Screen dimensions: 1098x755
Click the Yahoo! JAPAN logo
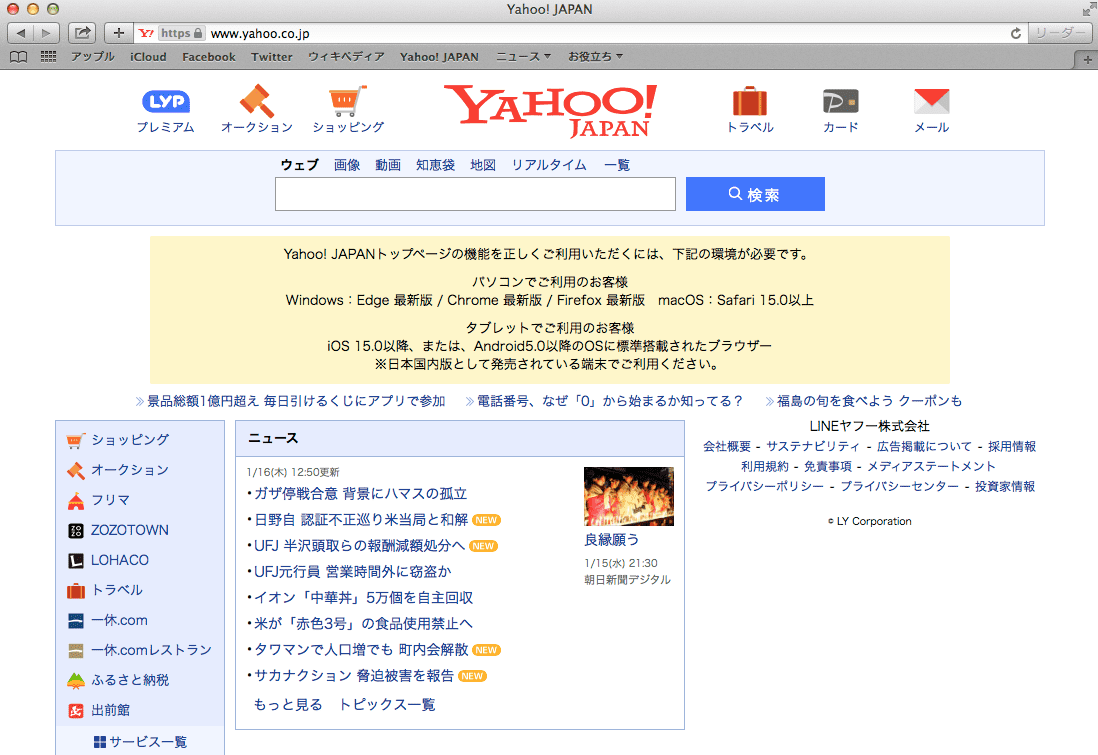pyautogui.click(x=550, y=111)
